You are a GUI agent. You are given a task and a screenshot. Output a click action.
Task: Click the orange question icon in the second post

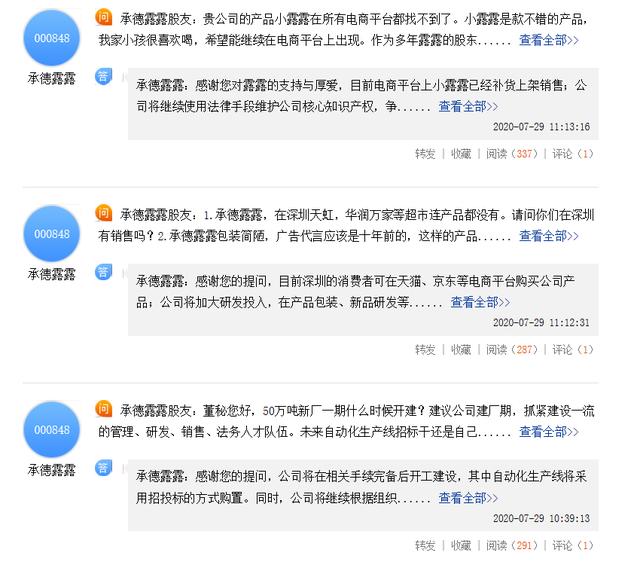(x=104, y=213)
